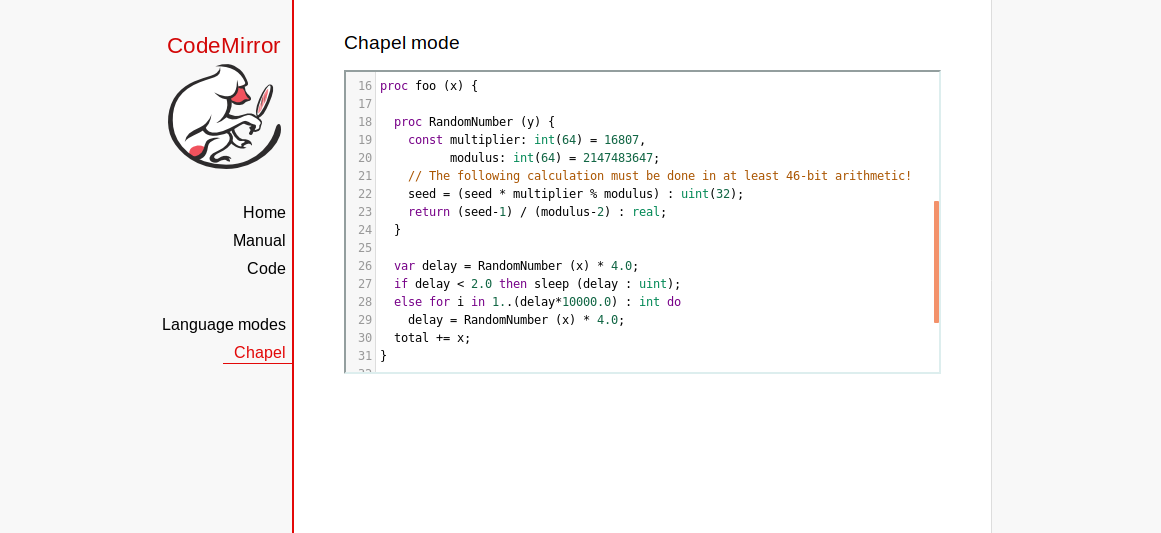Open the Manual link
The height and width of the screenshot is (533, 1161).
[259, 241]
